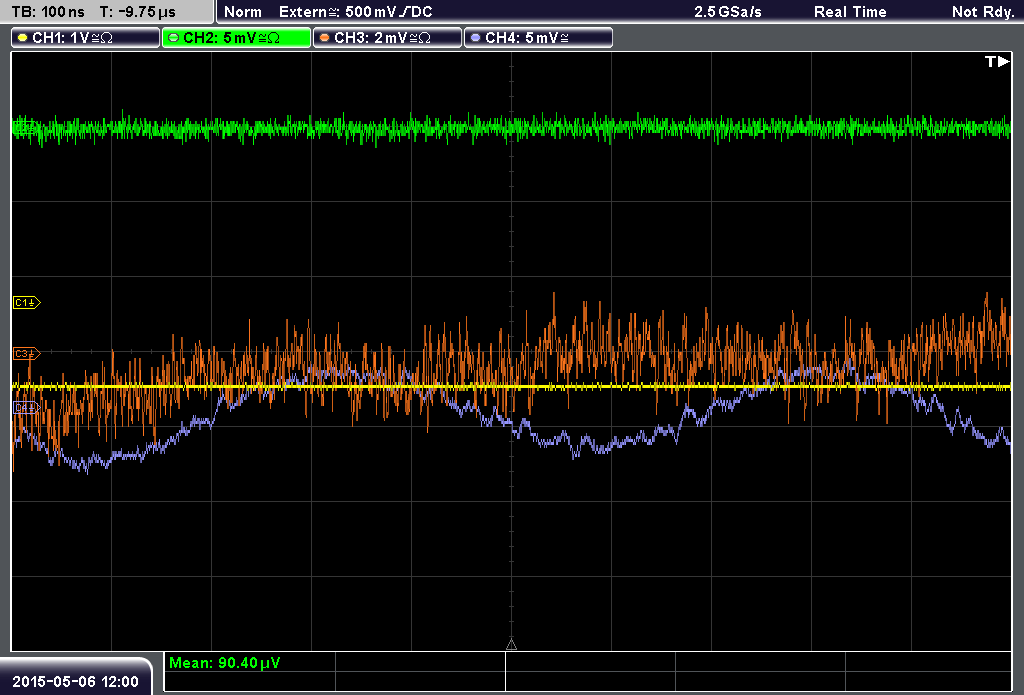Select the active CH2 5mV channel label

pos(236,38)
